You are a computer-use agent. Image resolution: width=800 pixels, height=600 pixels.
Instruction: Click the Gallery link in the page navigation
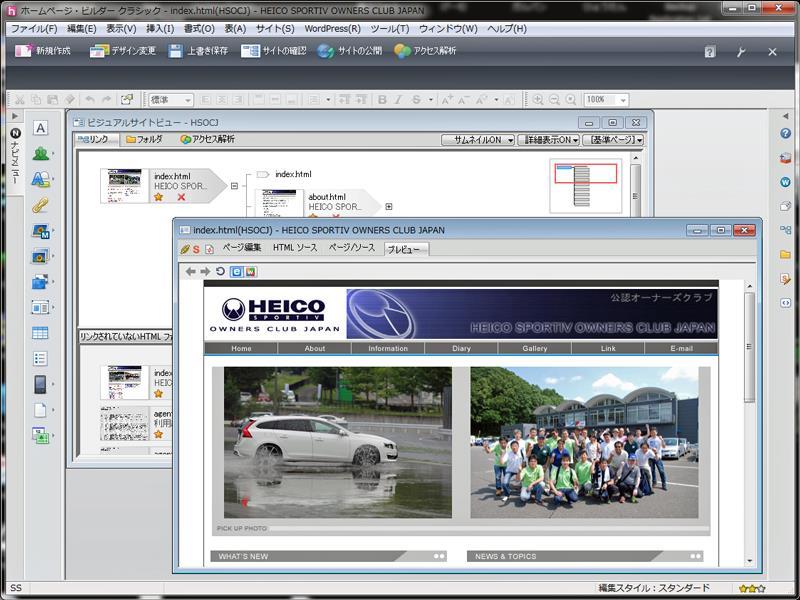(x=535, y=348)
